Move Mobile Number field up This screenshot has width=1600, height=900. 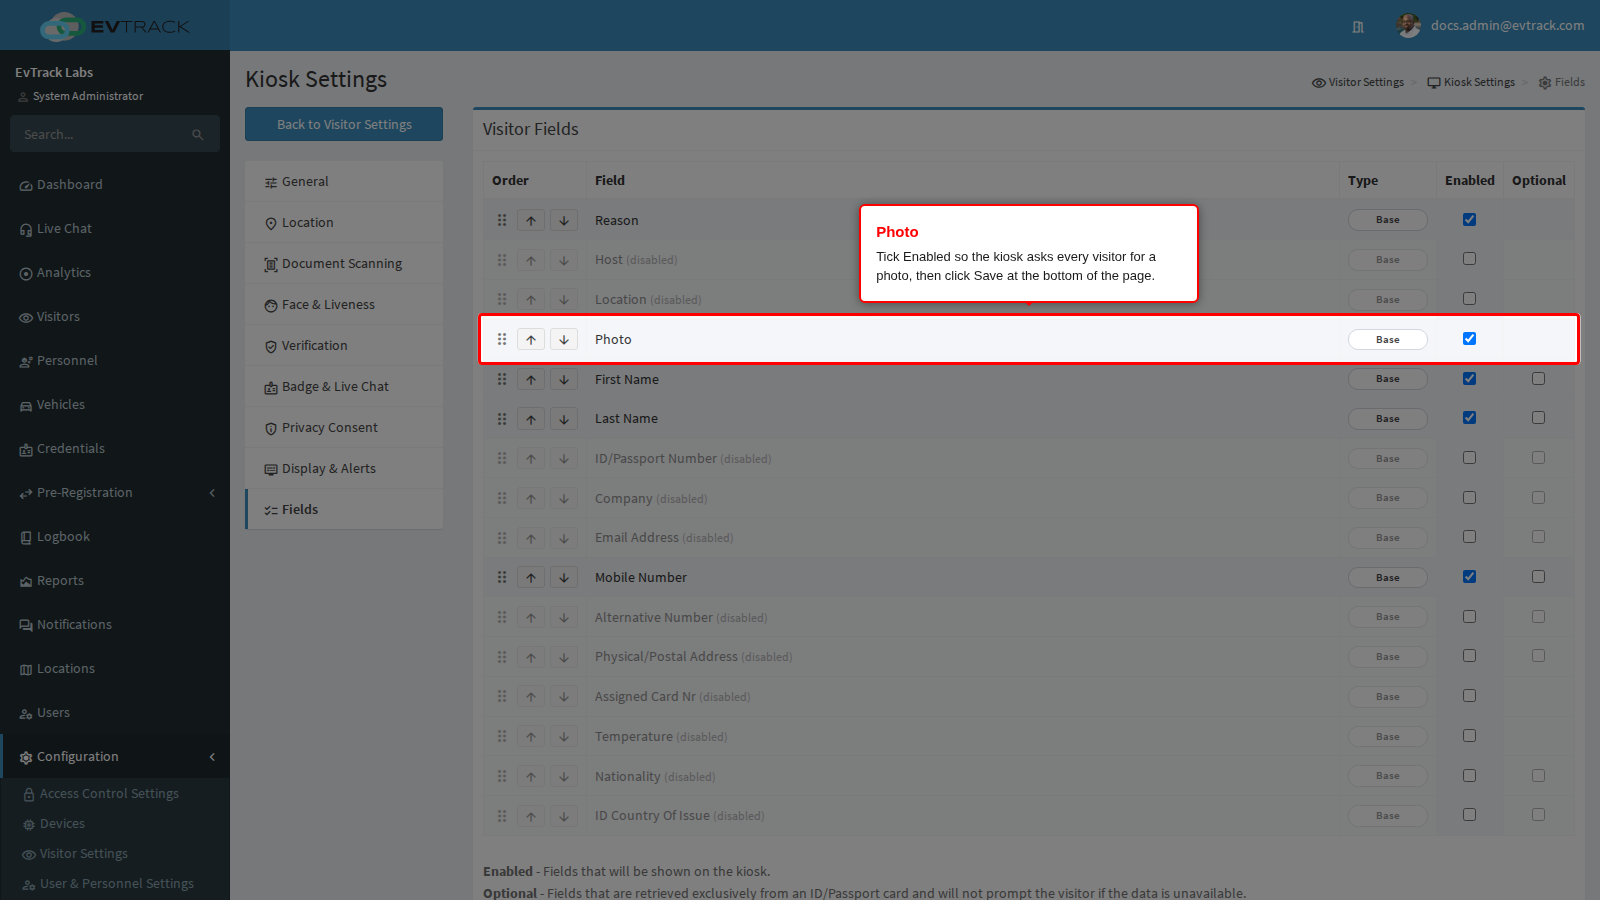(531, 578)
